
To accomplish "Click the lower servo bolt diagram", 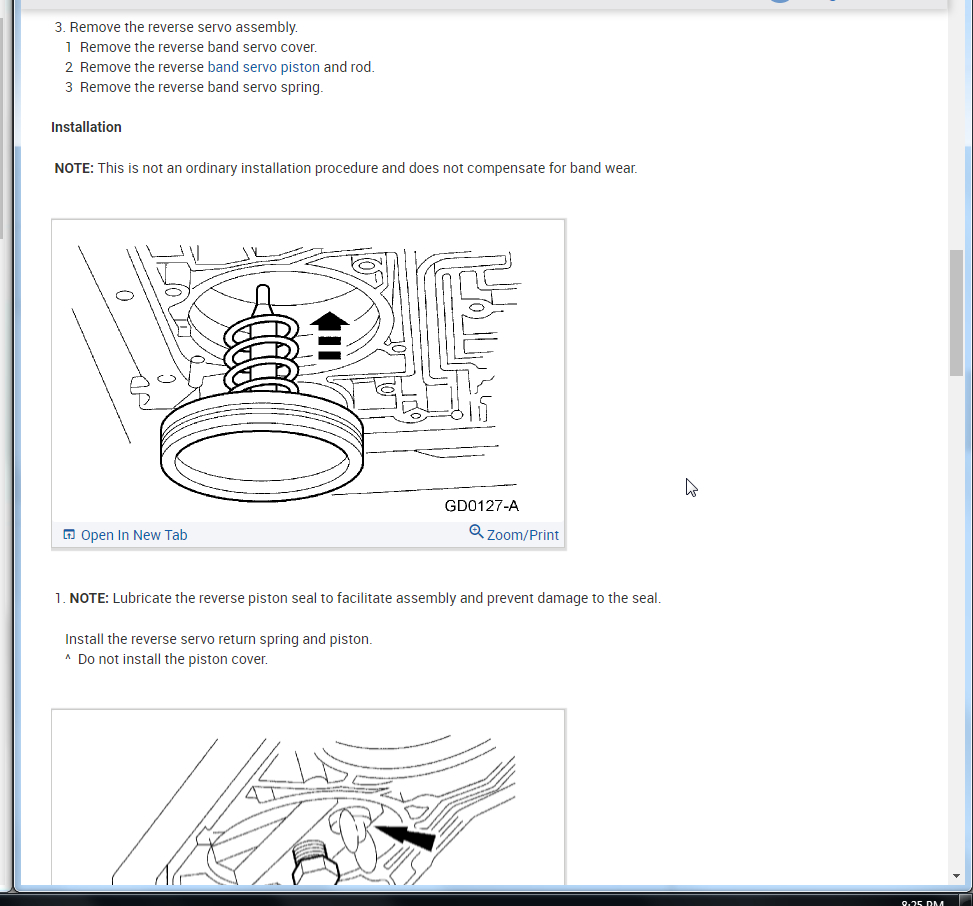I will 308,797.
